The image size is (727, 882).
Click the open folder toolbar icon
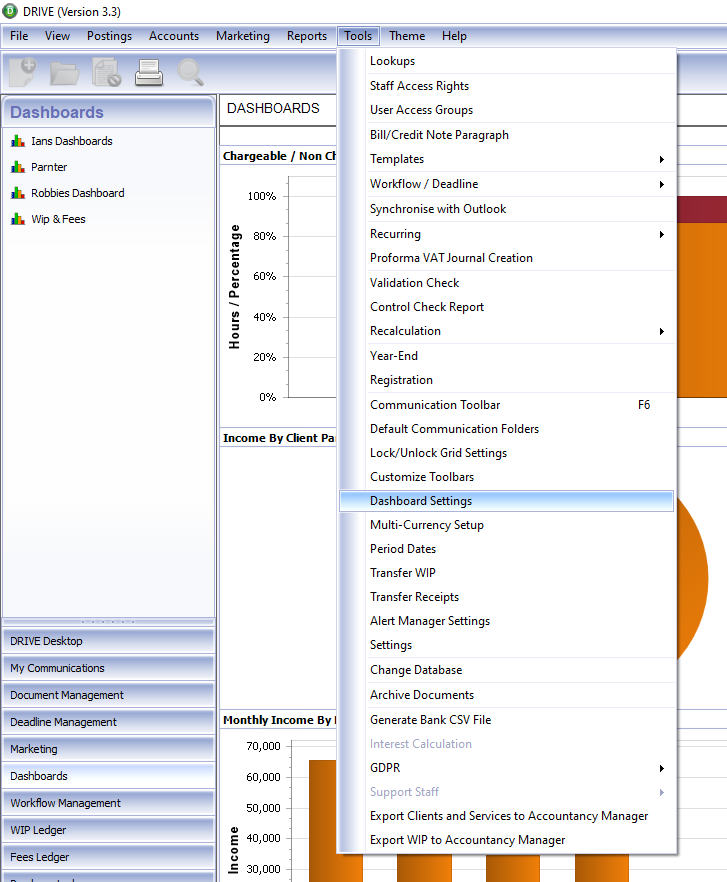[65, 73]
